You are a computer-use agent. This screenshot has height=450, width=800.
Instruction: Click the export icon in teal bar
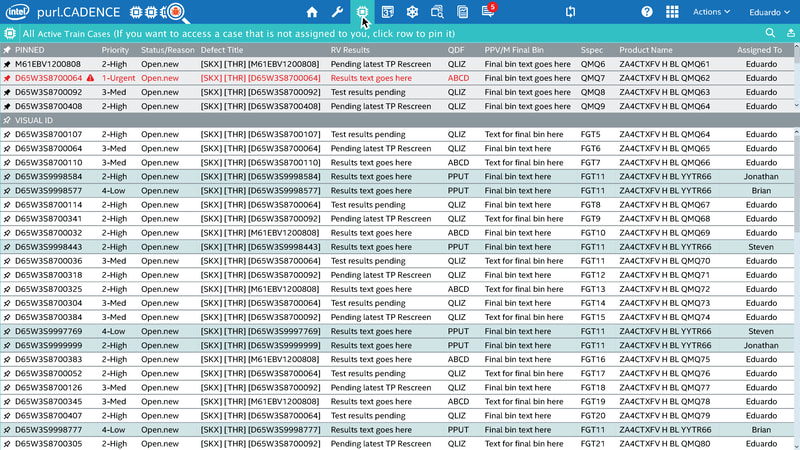790,33
